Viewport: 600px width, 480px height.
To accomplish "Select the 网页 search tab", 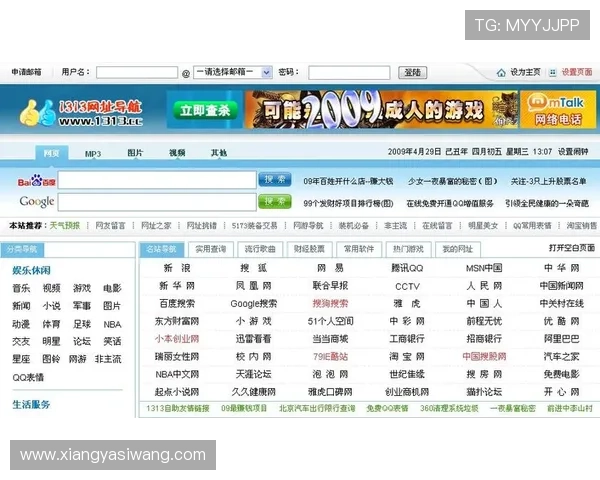I will [x=52, y=153].
